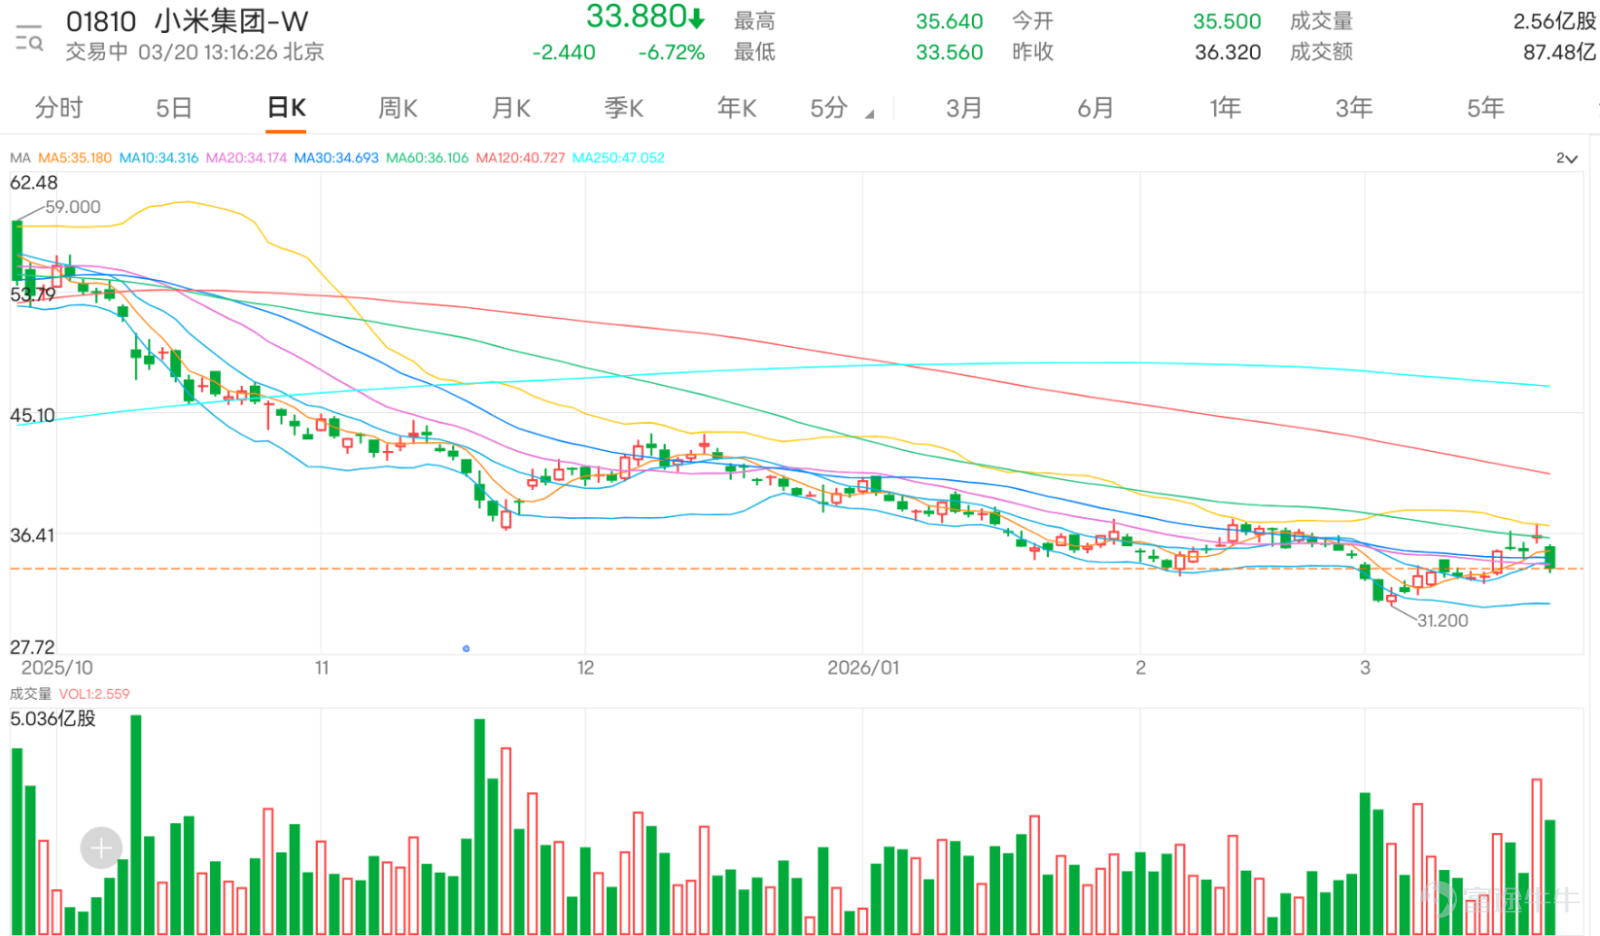This screenshot has width=1600, height=936.
Task: Choose the 1年 range button
Action: point(1225,108)
